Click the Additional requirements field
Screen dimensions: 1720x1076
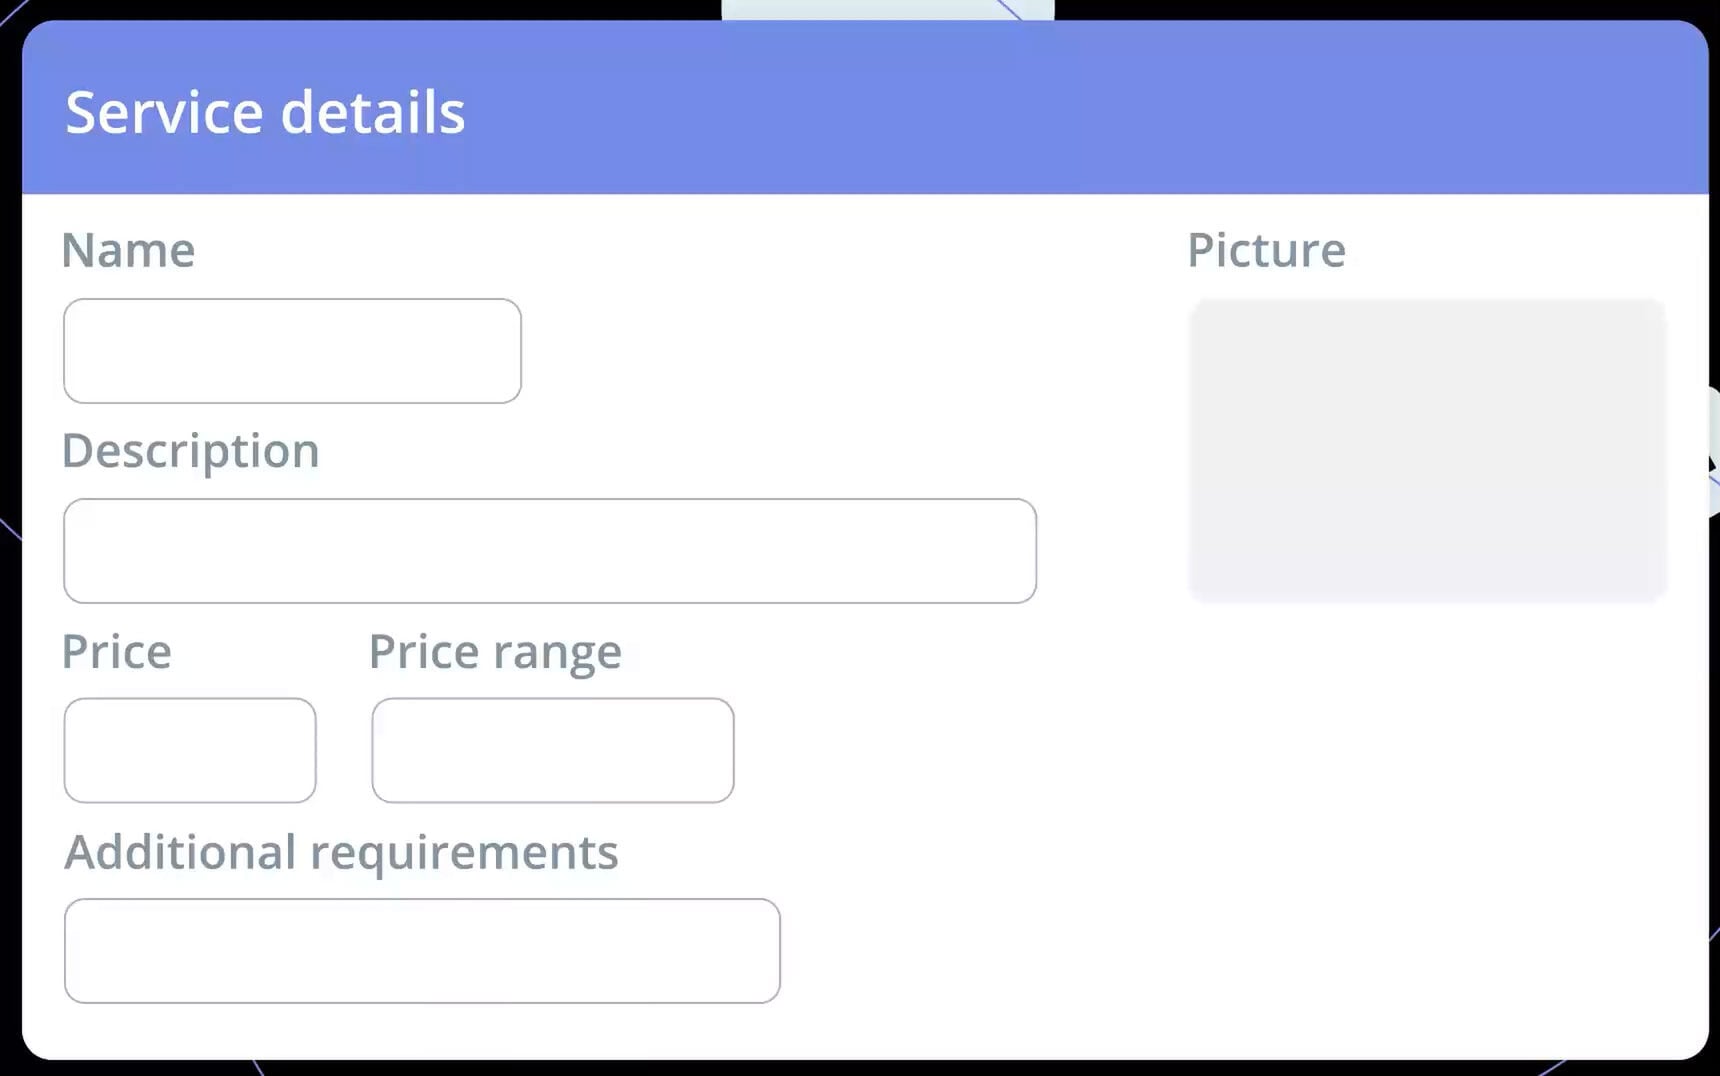click(421, 951)
